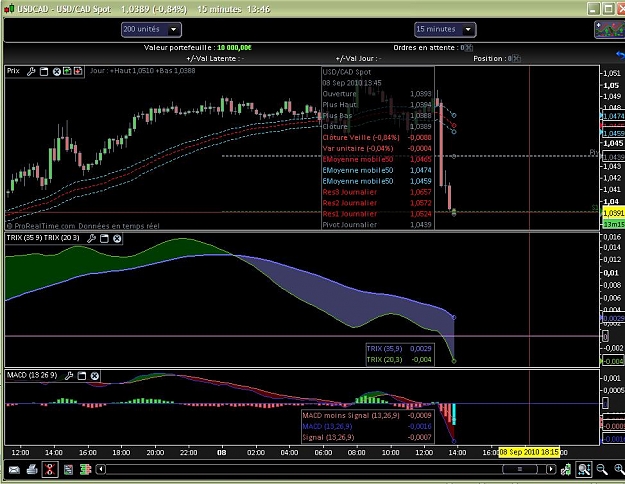Zoom in the chart
This screenshot has height=484, width=625.
tap(619, 470)
